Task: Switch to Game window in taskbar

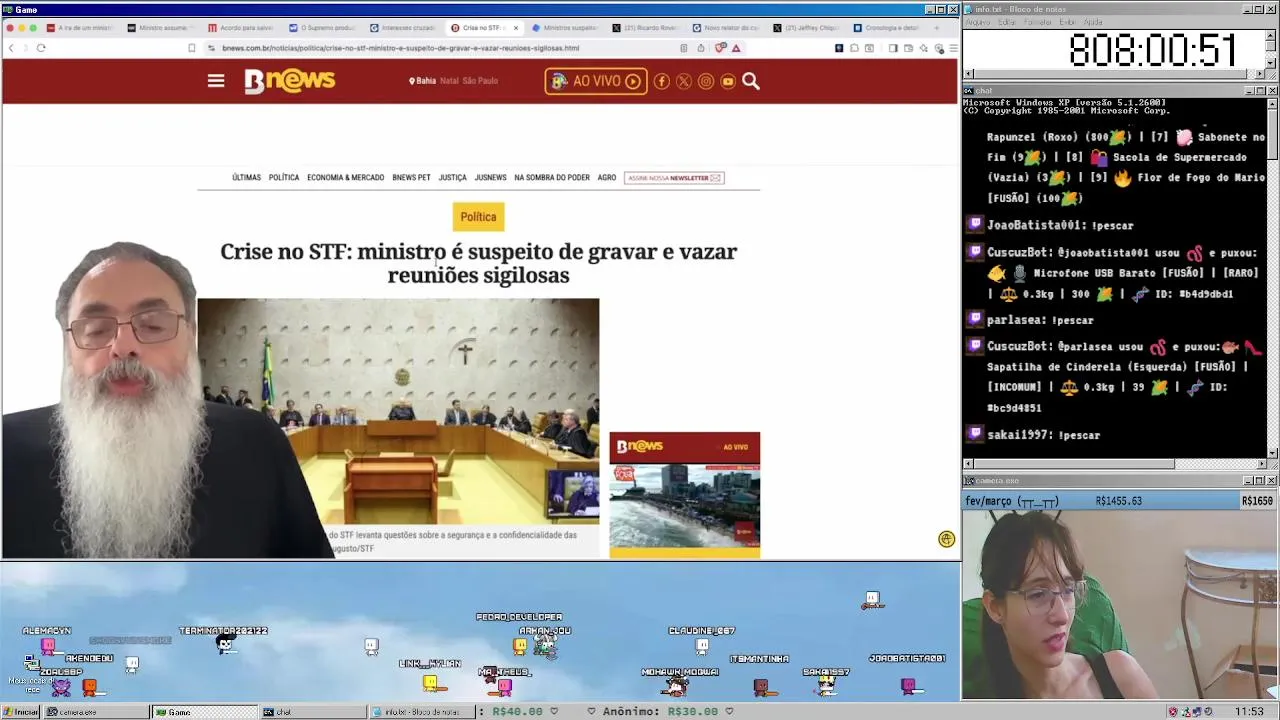Action: pos(204,712)
